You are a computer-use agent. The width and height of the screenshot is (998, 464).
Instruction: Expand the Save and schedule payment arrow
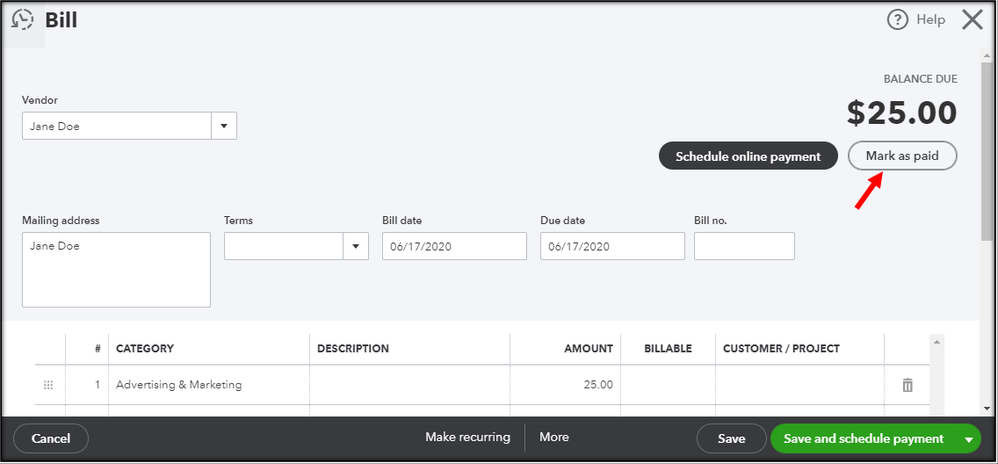[x=967, y=438]
